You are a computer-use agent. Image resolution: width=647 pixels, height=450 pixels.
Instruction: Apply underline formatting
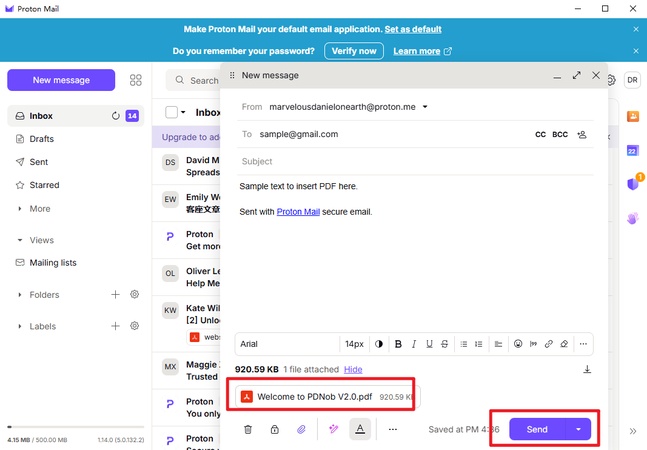(x=429, y=344)
